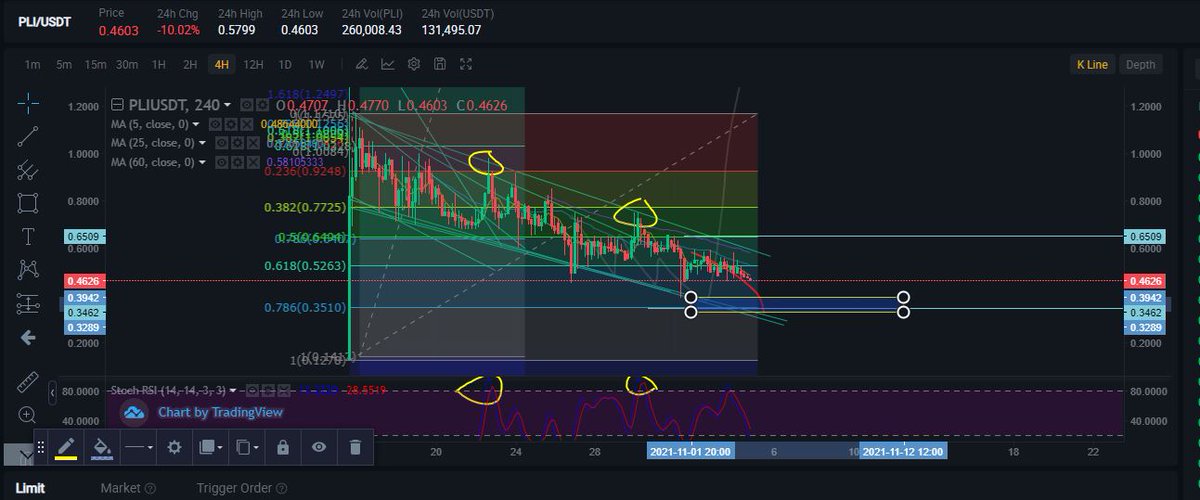The height and width of the screenshot is (500, 1200).
Task: Lock the selected drawing
Action: pyautogui.click(x=283, y=447)
